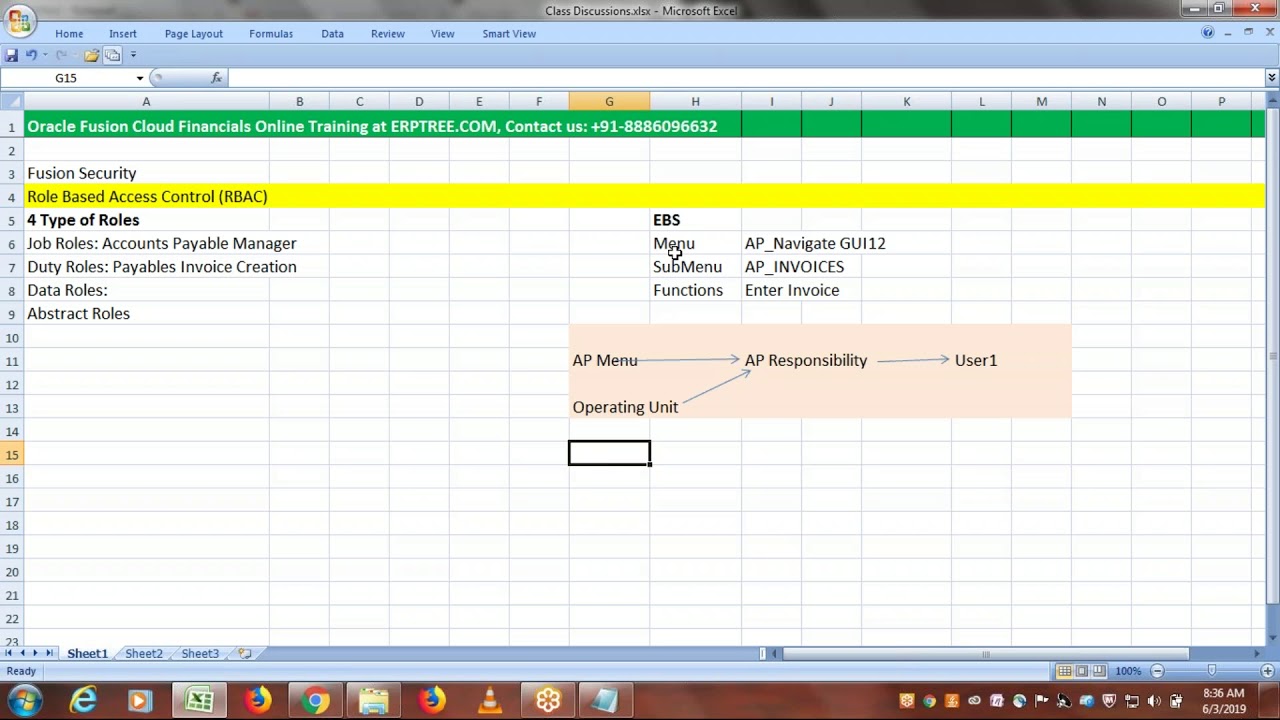
Task: Click cell "Enter Invoice"
Action: point(792,291)
